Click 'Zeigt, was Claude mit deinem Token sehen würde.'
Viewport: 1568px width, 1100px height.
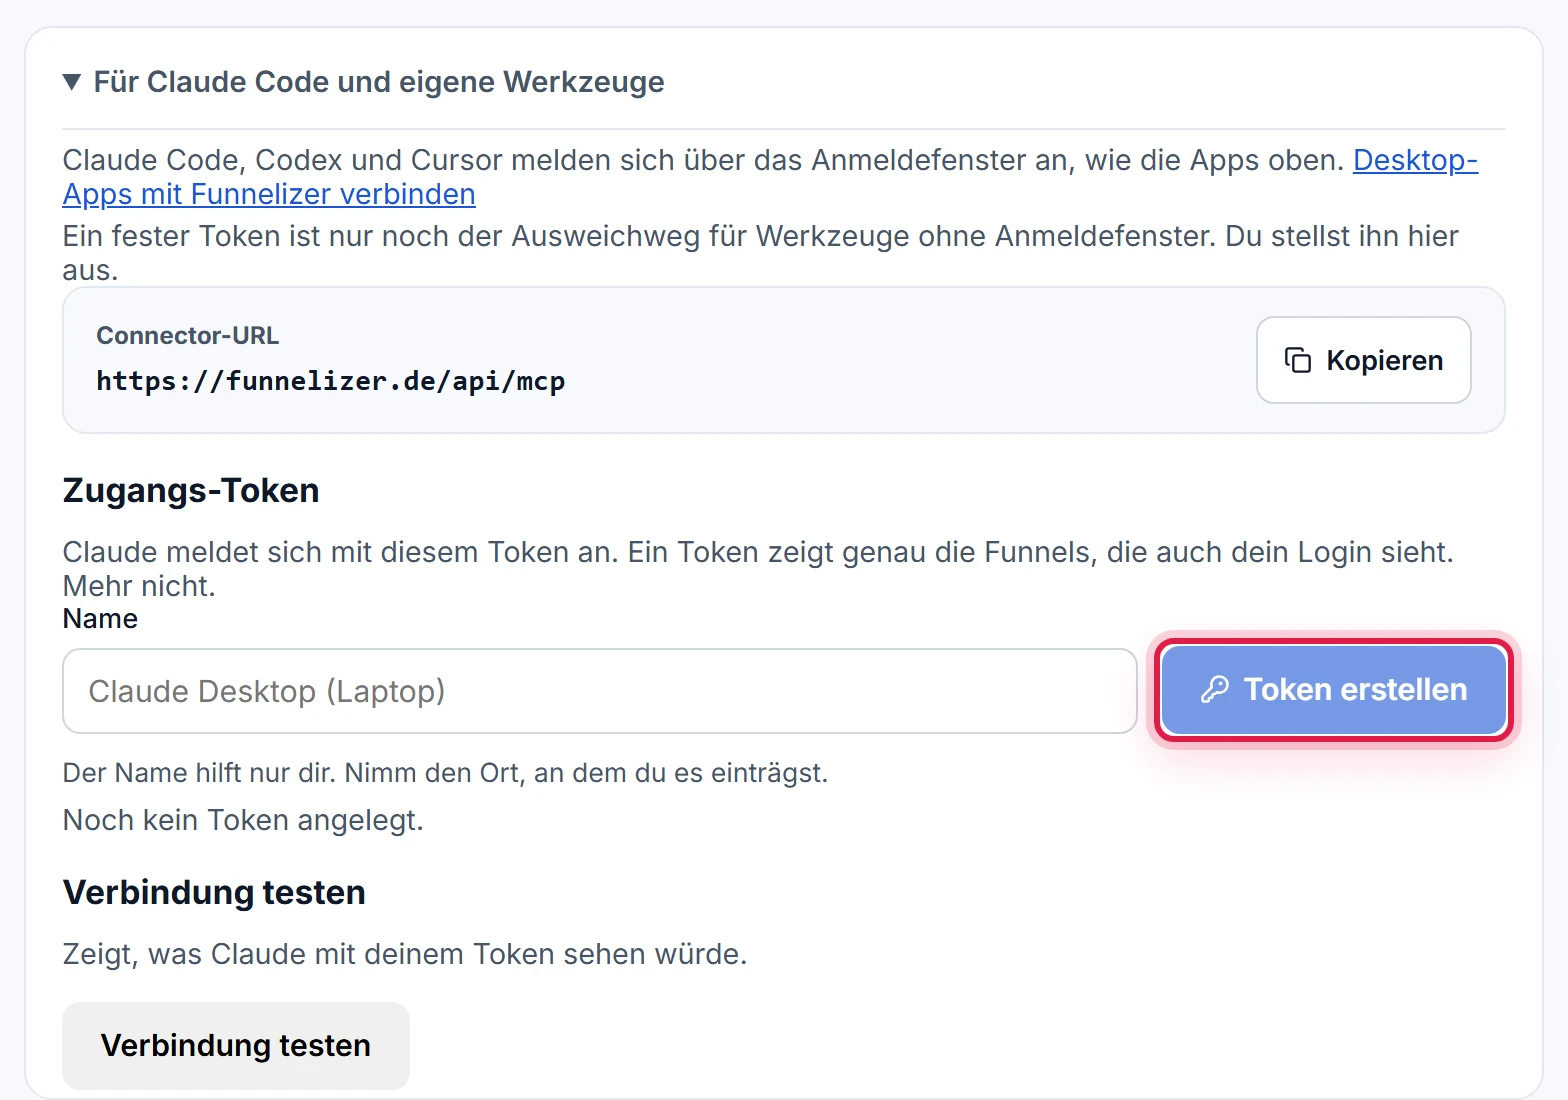[405, 954]
